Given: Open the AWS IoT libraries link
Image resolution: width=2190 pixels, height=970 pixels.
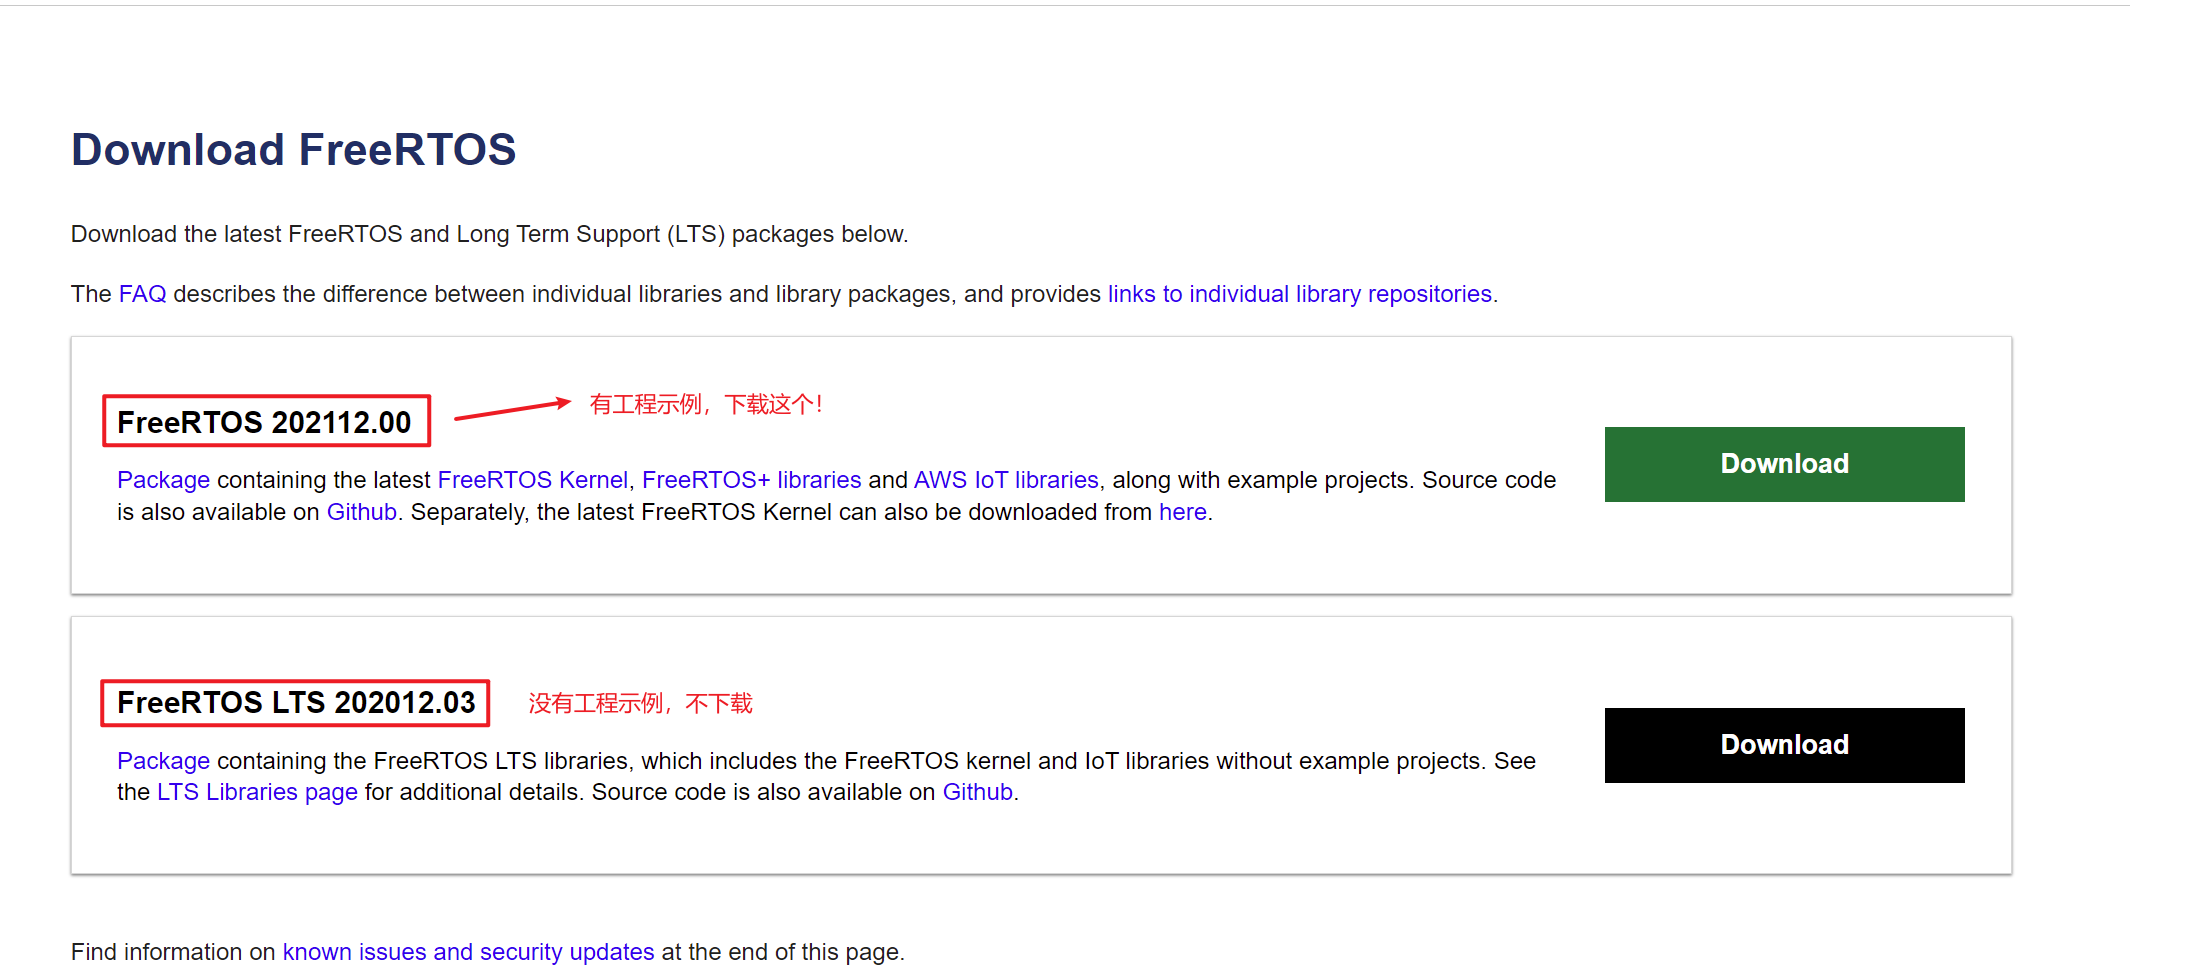Looking at the screenshot, I should click(x=1006, y=480).
